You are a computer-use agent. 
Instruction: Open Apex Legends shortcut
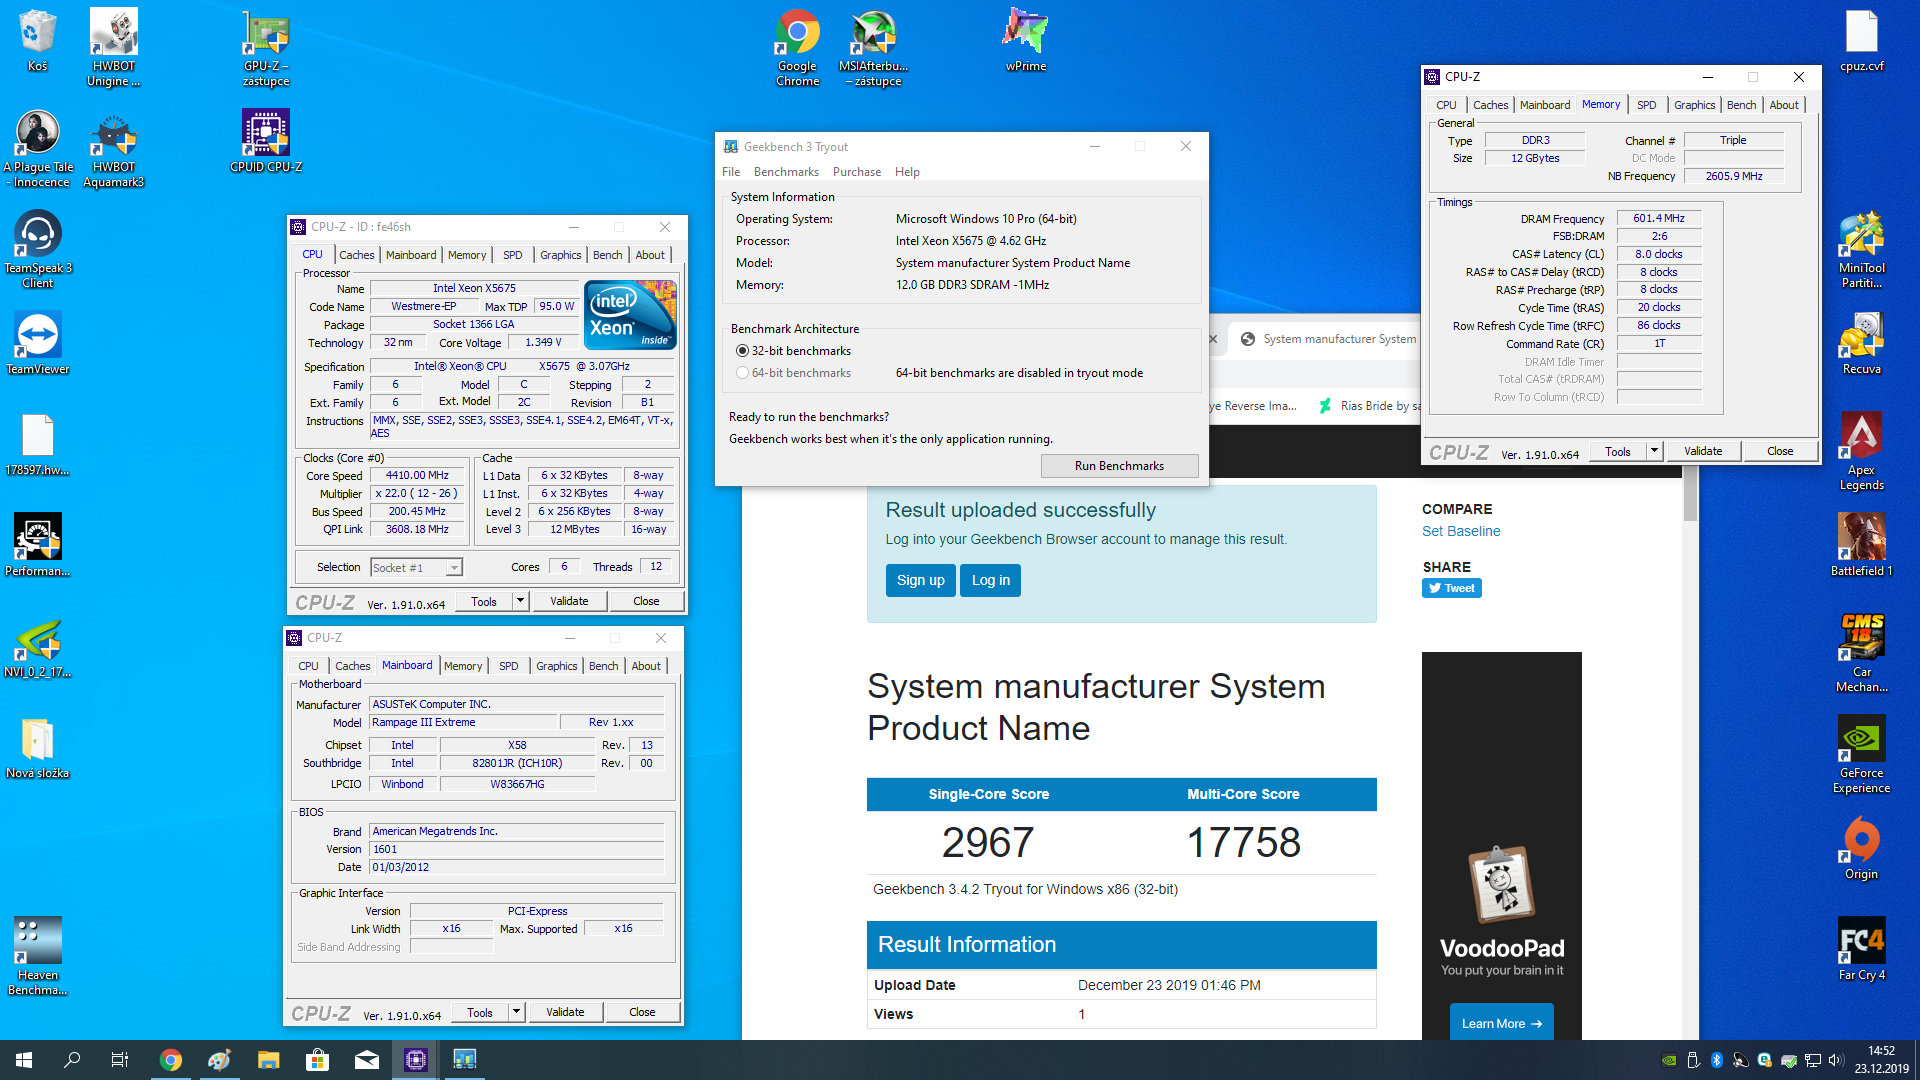point(1861,451)
